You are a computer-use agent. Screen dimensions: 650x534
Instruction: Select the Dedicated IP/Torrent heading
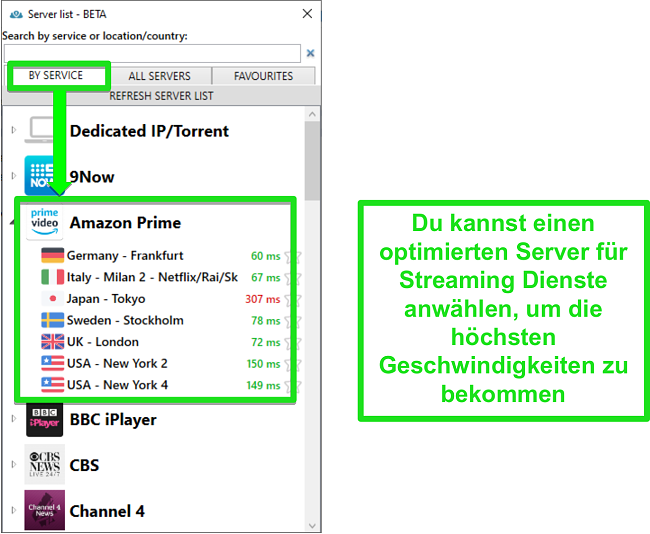[149, 131]
